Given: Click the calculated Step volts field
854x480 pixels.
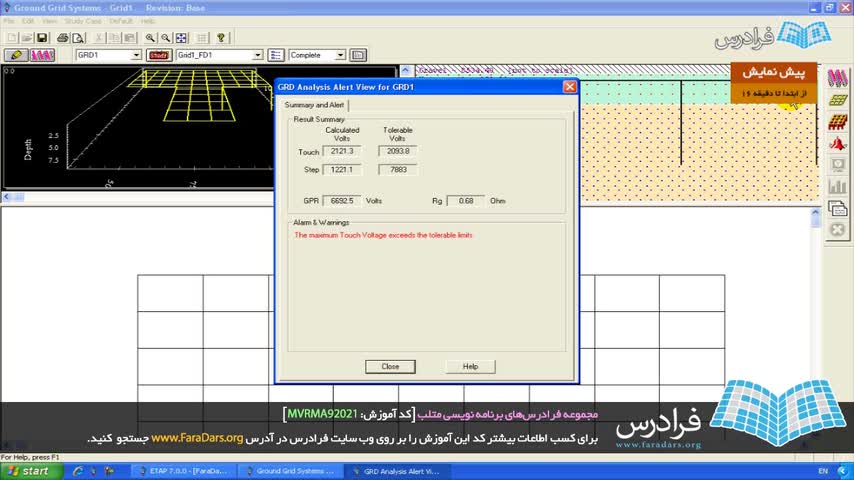Looking at the screenshot, I should click(x=342, y=169).
